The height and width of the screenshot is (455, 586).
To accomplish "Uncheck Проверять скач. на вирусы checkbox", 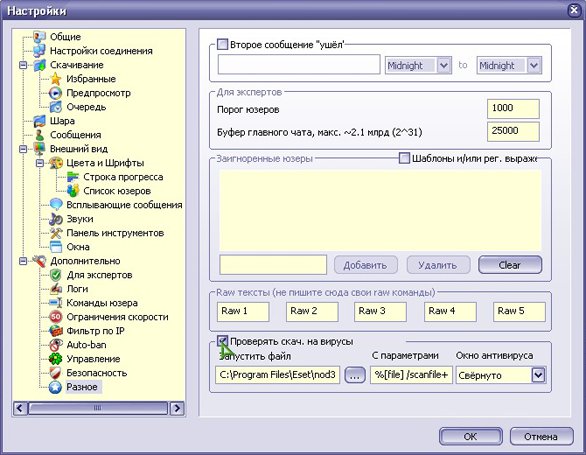I will pos(222,341).
